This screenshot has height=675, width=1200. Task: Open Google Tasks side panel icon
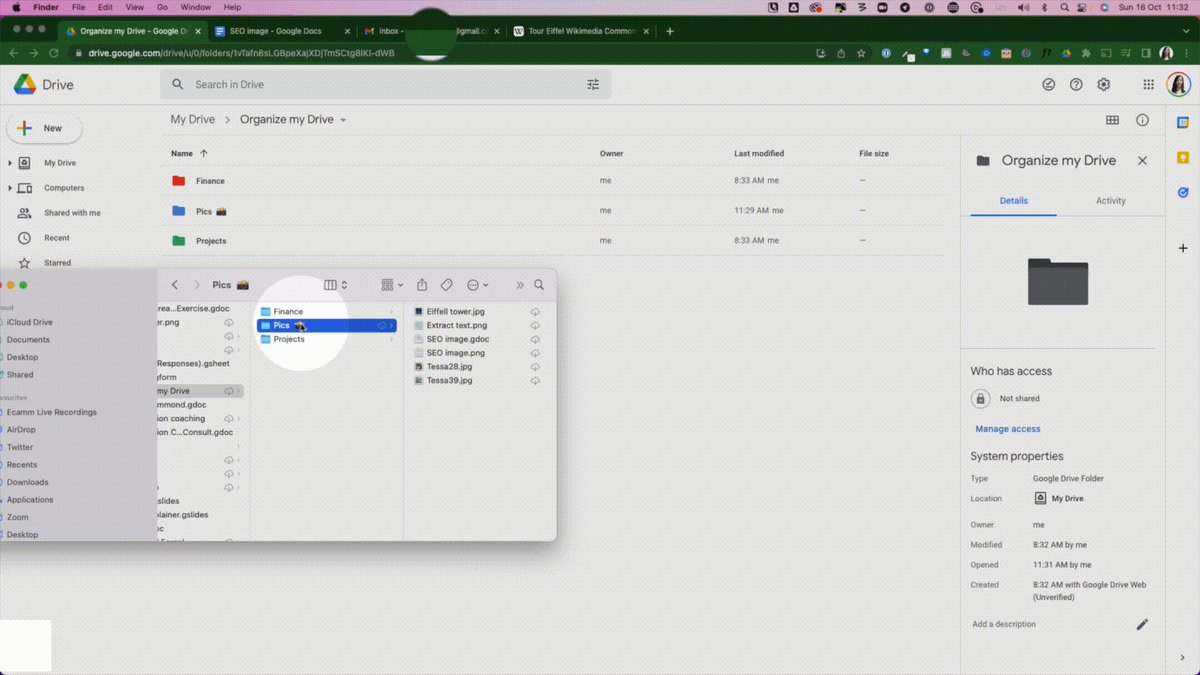pyautogui.click(x=1183, y=193)
